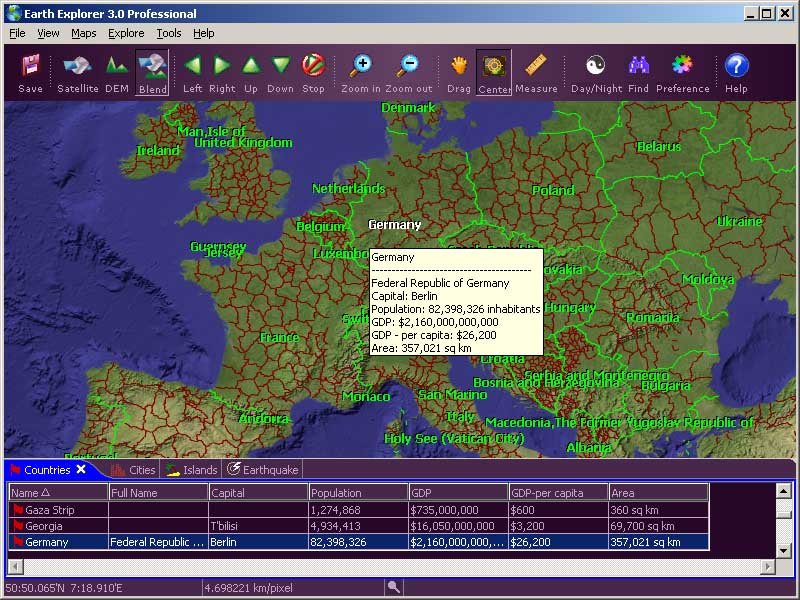Open the Find binoculars tool

tap(638, 72)
